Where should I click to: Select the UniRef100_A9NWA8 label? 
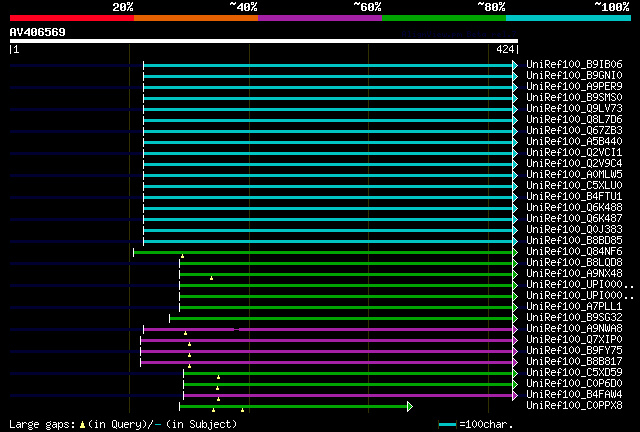[574, 329]
